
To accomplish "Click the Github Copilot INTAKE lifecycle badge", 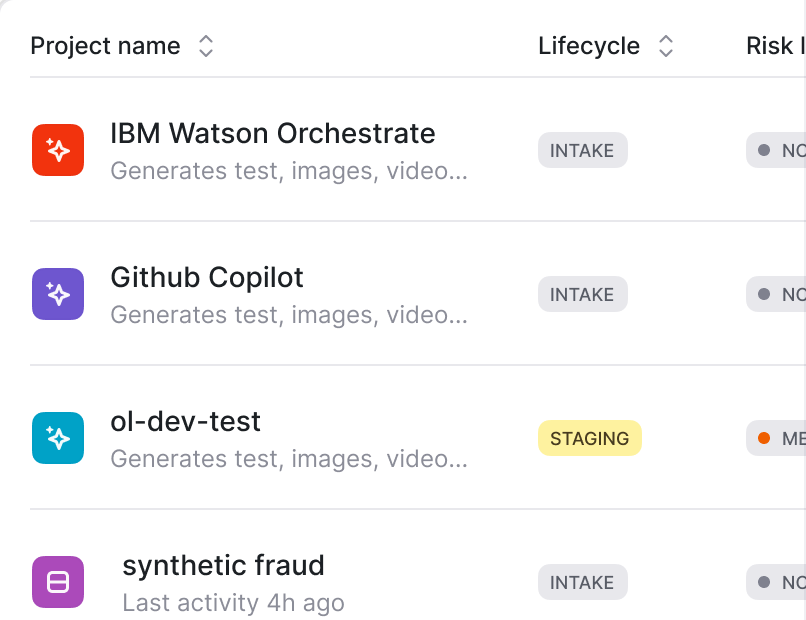I will (x=583, y=294).
